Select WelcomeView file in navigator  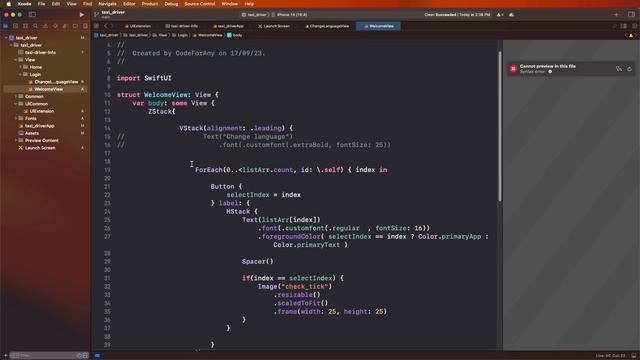point(45,89)
